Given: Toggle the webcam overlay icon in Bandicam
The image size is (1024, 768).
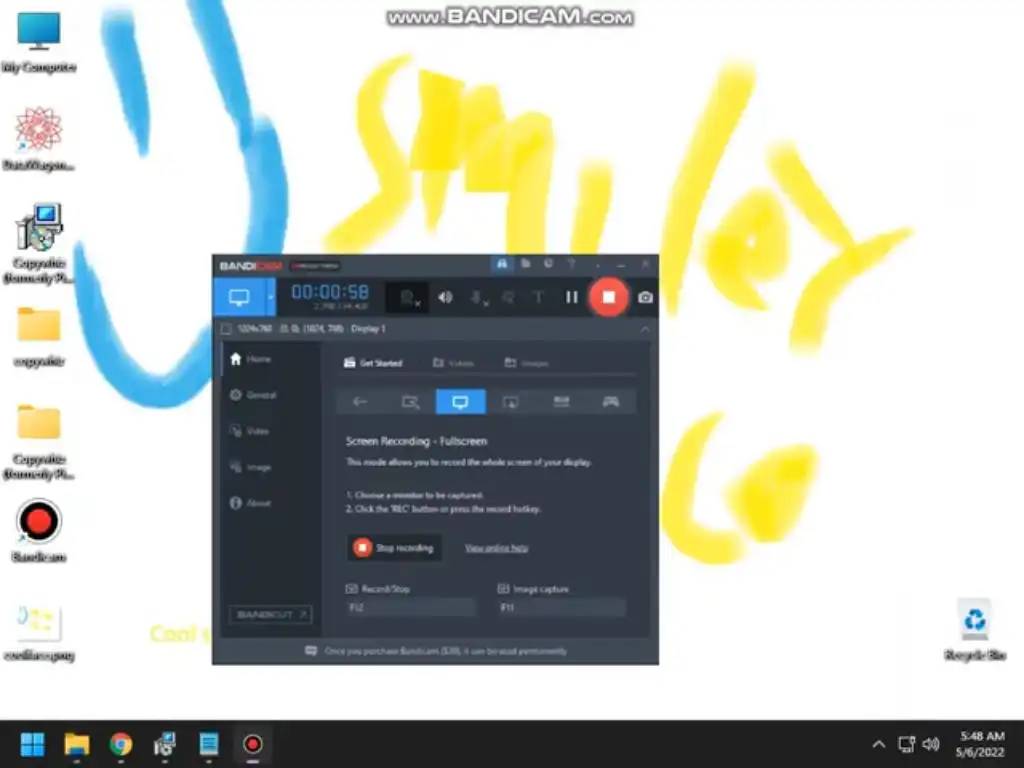Looking at the screenshot, I should tap(409, 298).
